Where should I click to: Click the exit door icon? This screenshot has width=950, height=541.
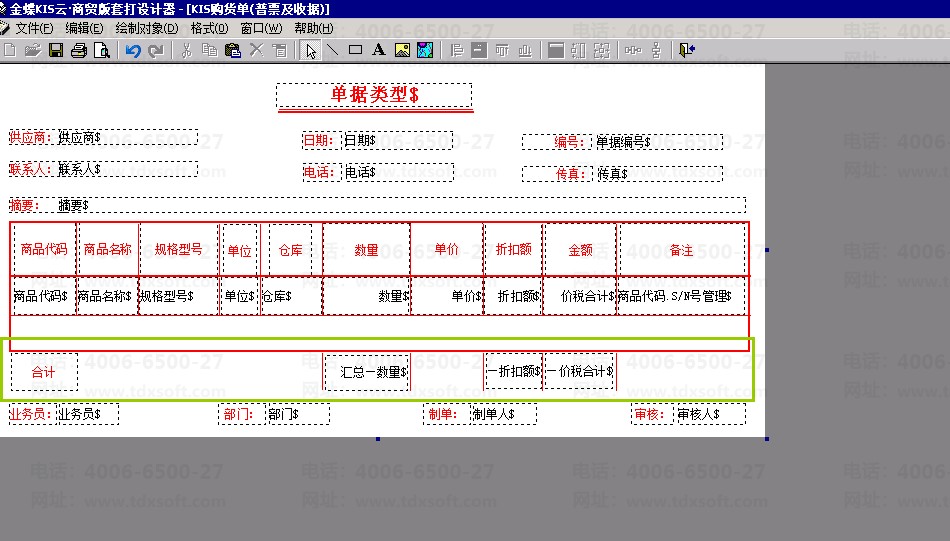686,50
